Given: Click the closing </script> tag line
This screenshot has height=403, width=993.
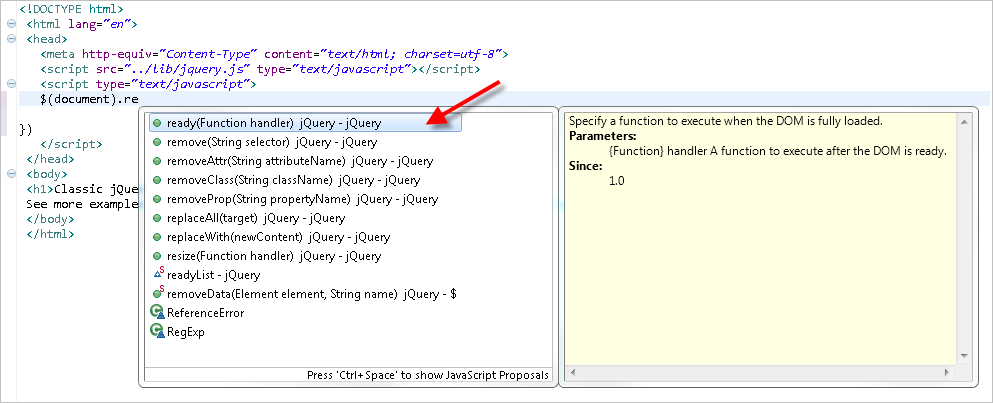Looking at the screenshot, I should pos(71,144).
